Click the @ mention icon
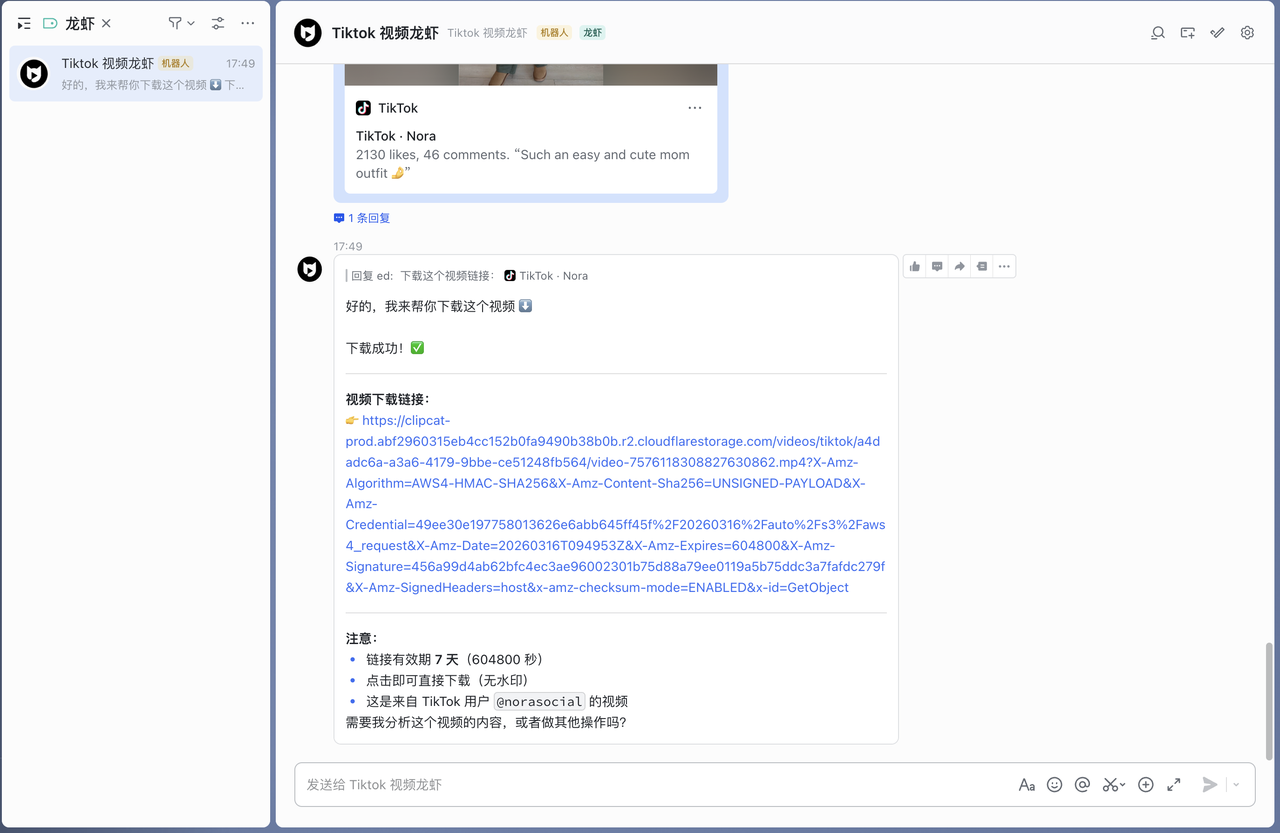The height and width of the screenshot is (833, 1280). 1082,785
